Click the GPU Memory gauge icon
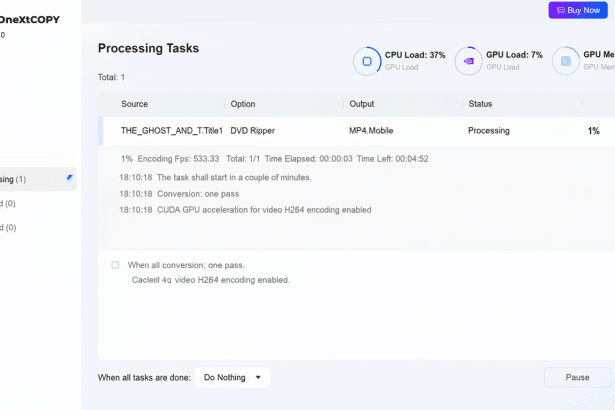The width and height of the screenshot is (615, 410). [566, 61]
